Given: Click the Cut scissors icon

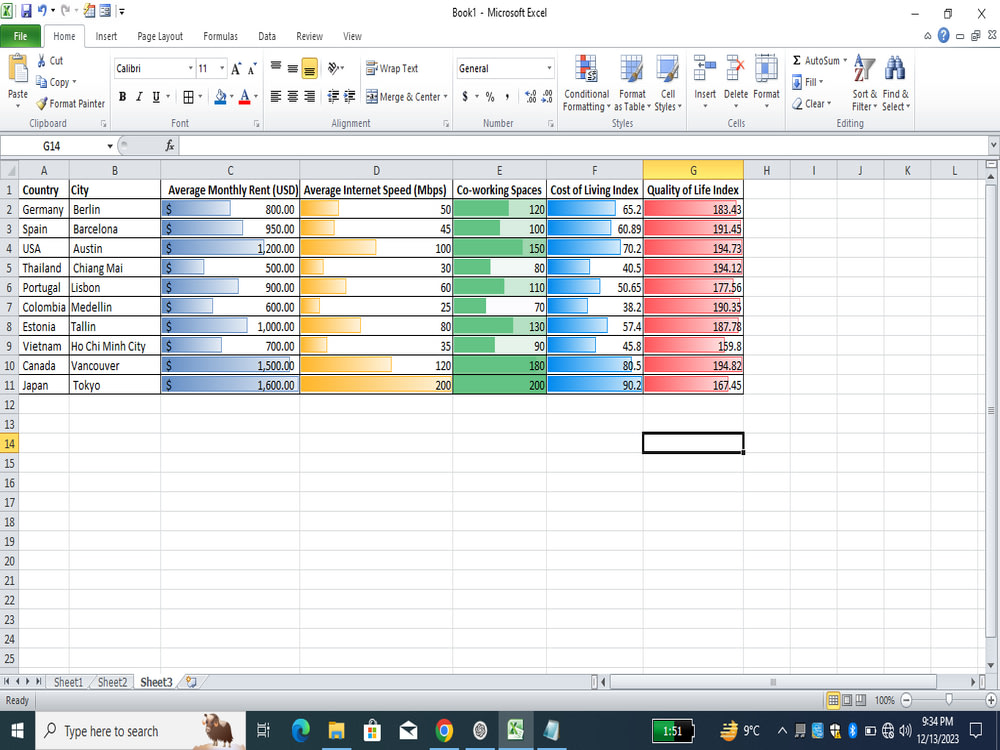Looking at the screenshot, I should coord(41,61).
